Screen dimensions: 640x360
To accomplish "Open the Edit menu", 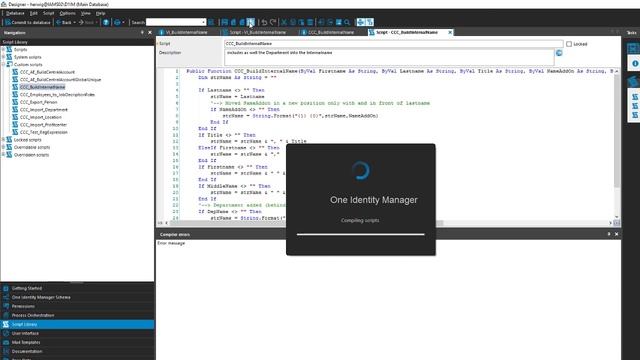I will 33,13.
